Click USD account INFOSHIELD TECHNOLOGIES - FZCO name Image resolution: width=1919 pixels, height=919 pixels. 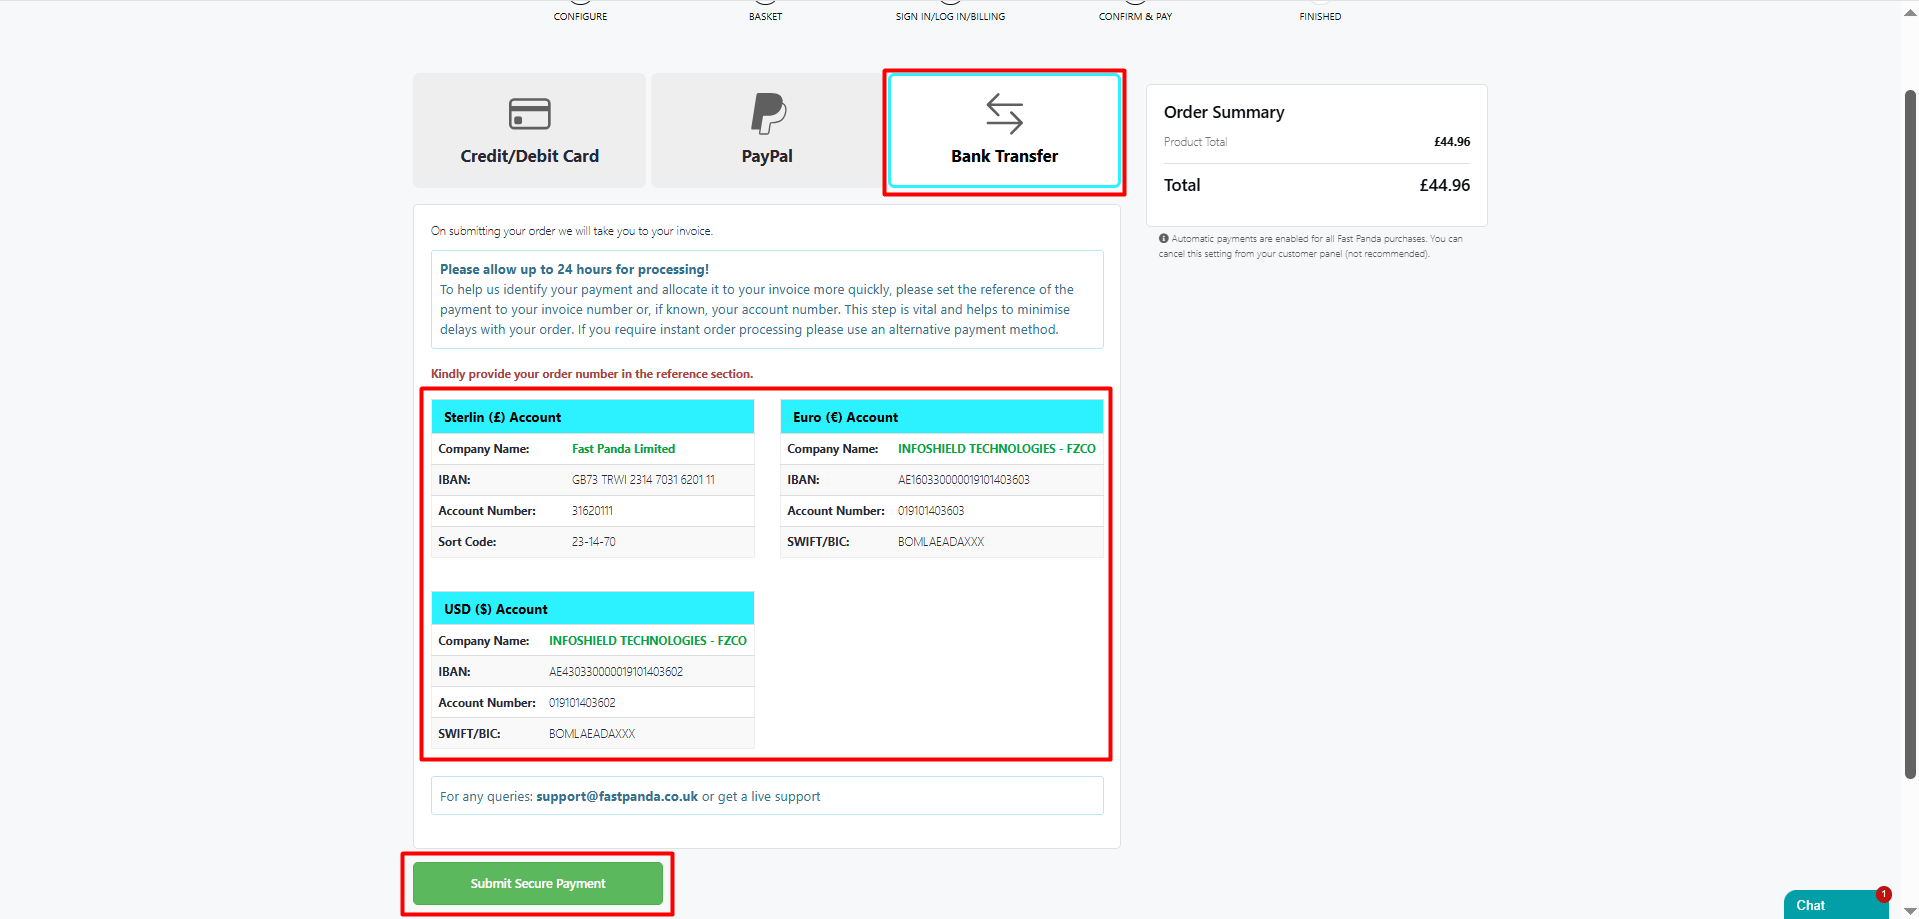pyautogui.click(x=648, y=641)
